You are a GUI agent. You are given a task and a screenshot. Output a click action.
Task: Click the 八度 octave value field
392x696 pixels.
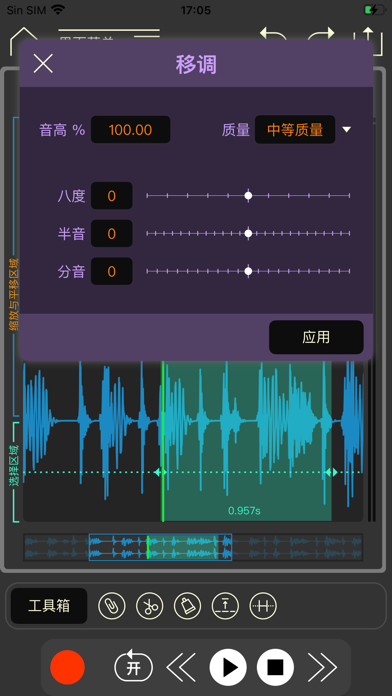click(x=111, y=196)
